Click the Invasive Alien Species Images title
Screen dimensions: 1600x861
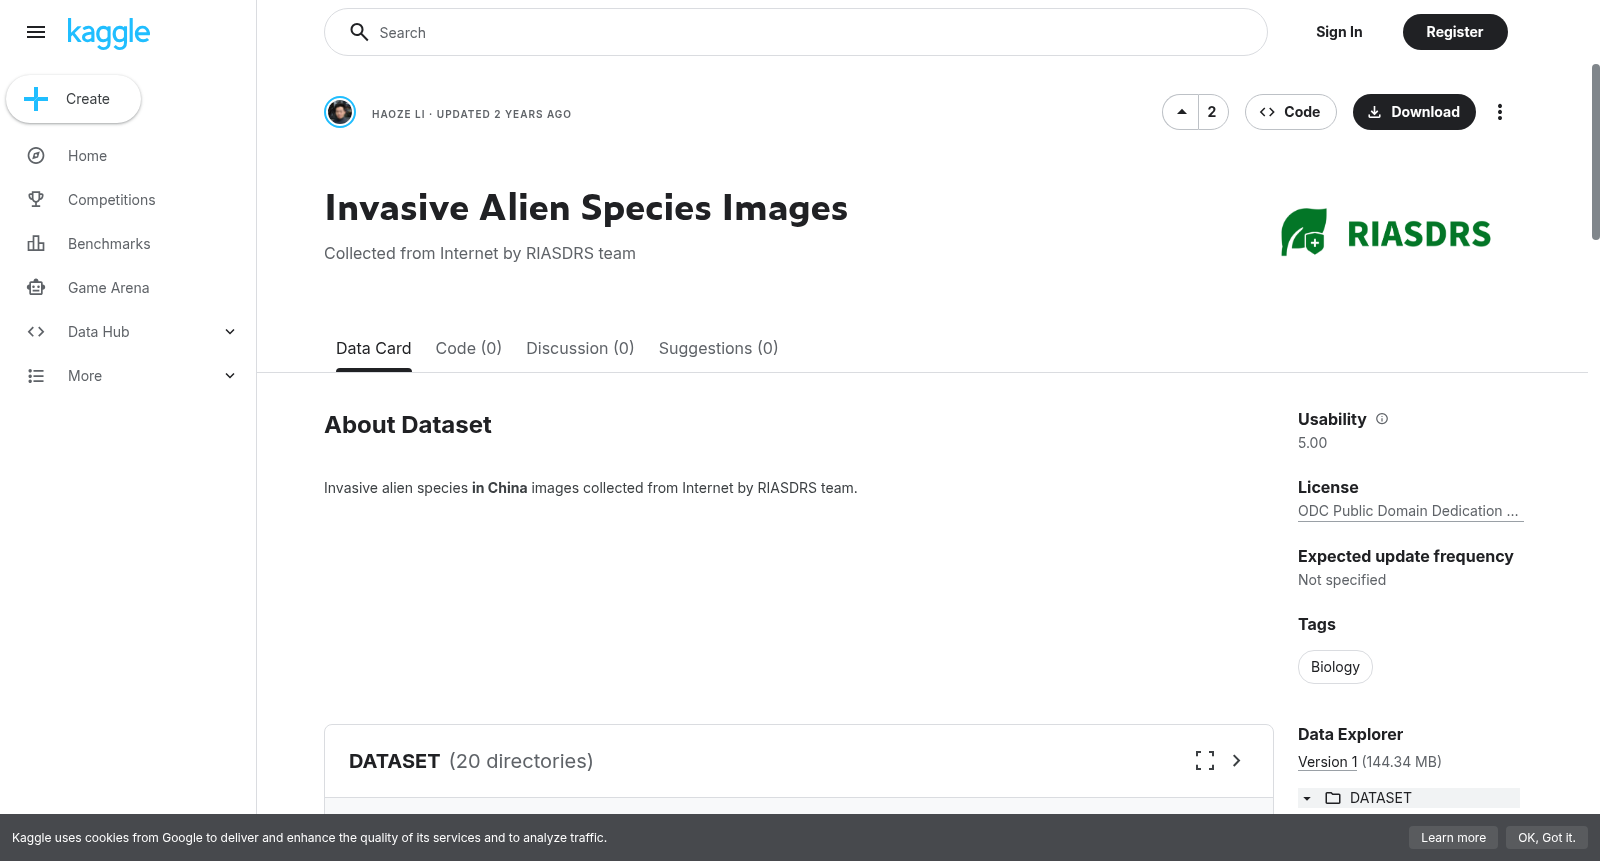(586, 208)
